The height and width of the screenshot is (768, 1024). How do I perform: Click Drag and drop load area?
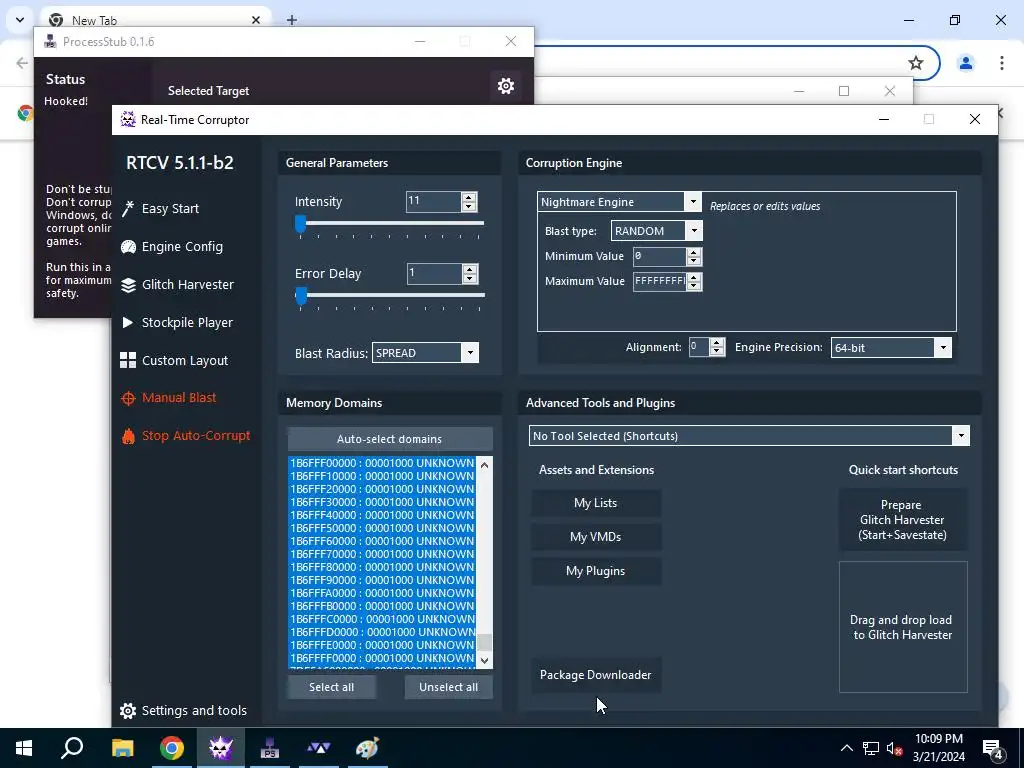point(903,627)
